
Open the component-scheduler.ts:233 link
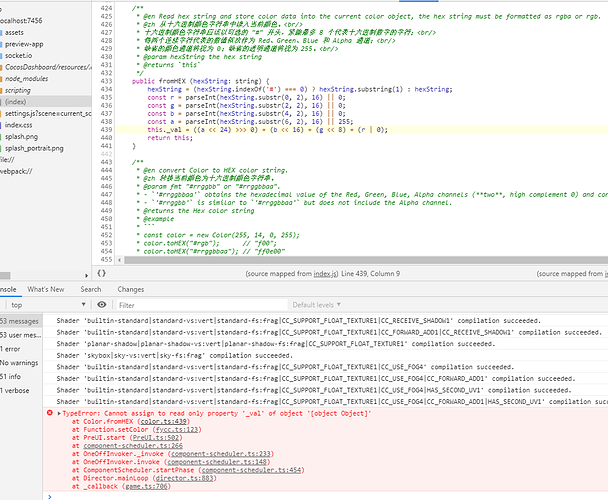pyautogui.click(x=221, y=454)
